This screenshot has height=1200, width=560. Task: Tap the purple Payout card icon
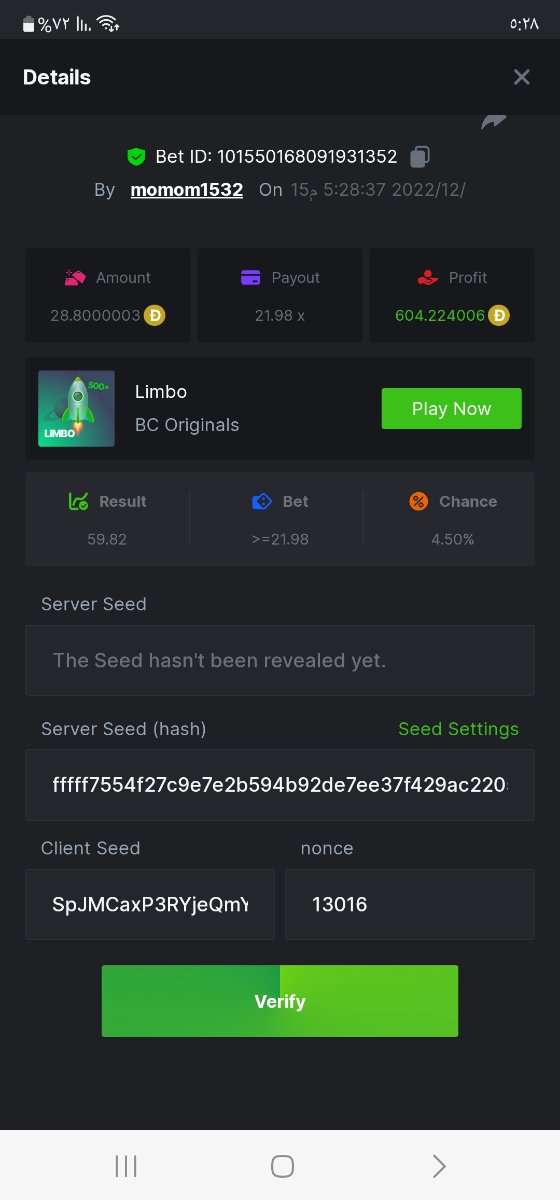tap(252, 278)
